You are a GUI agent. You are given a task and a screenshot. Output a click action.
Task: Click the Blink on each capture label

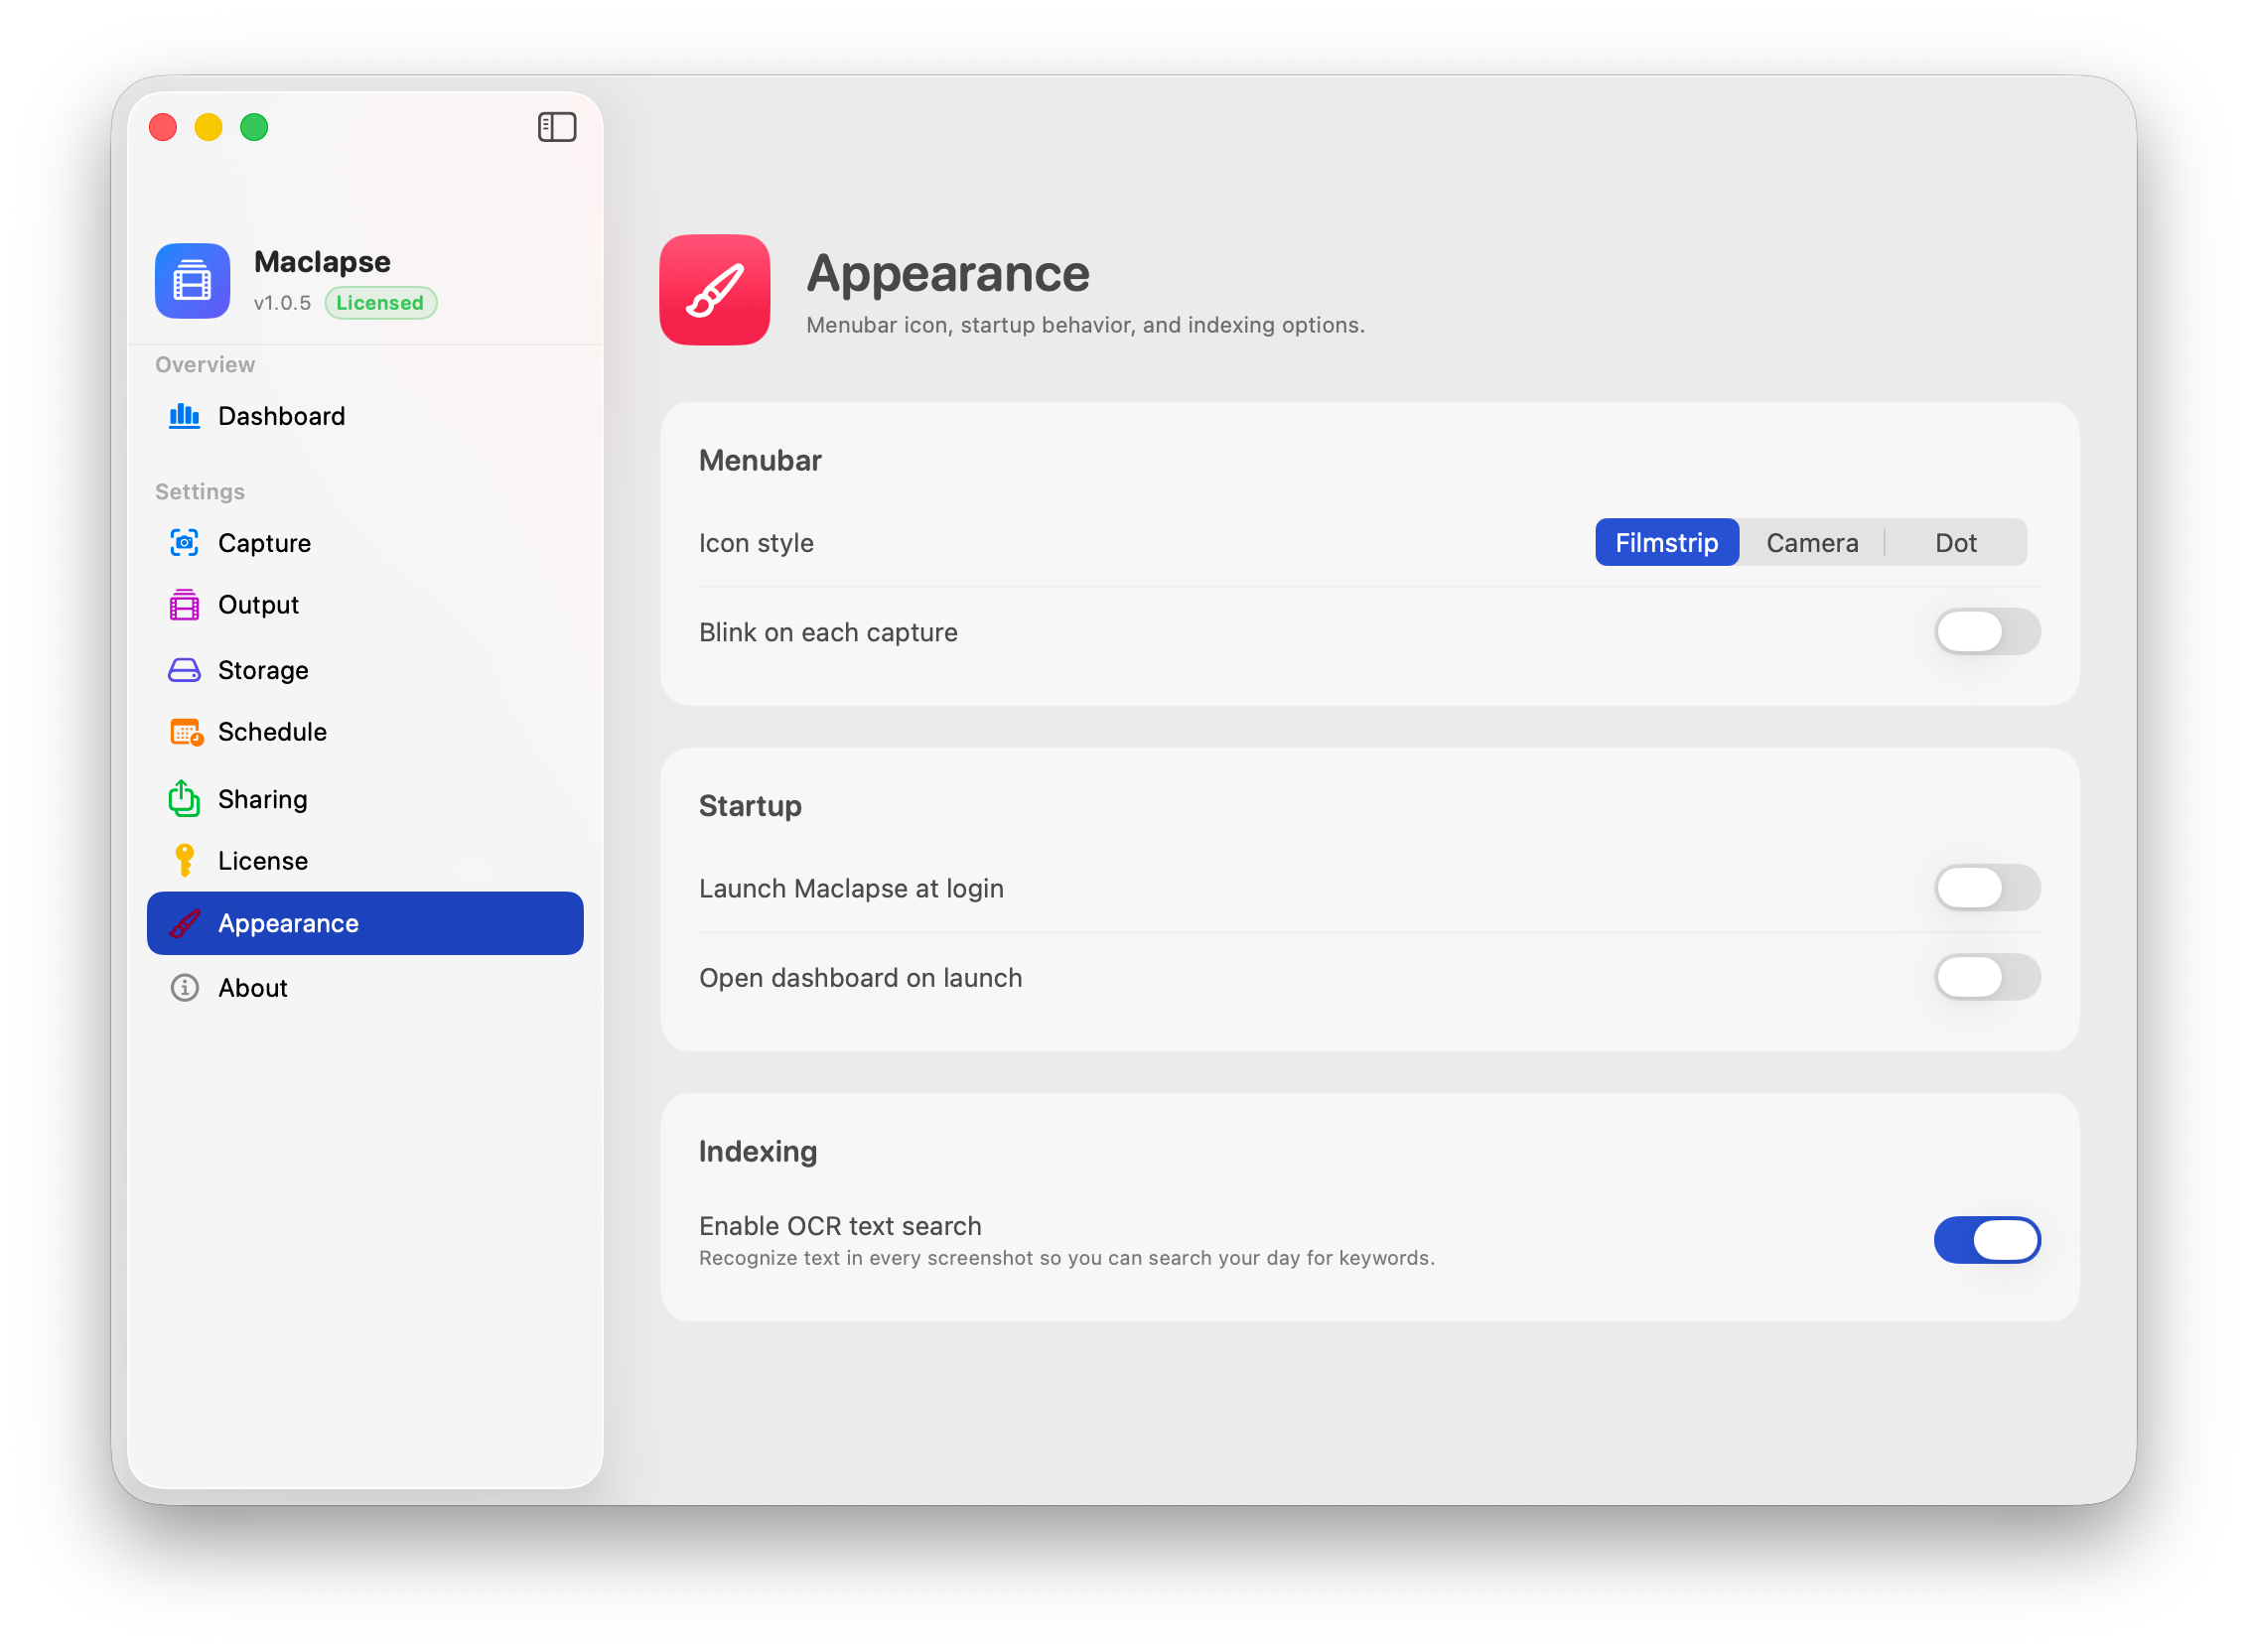point(828,632)
